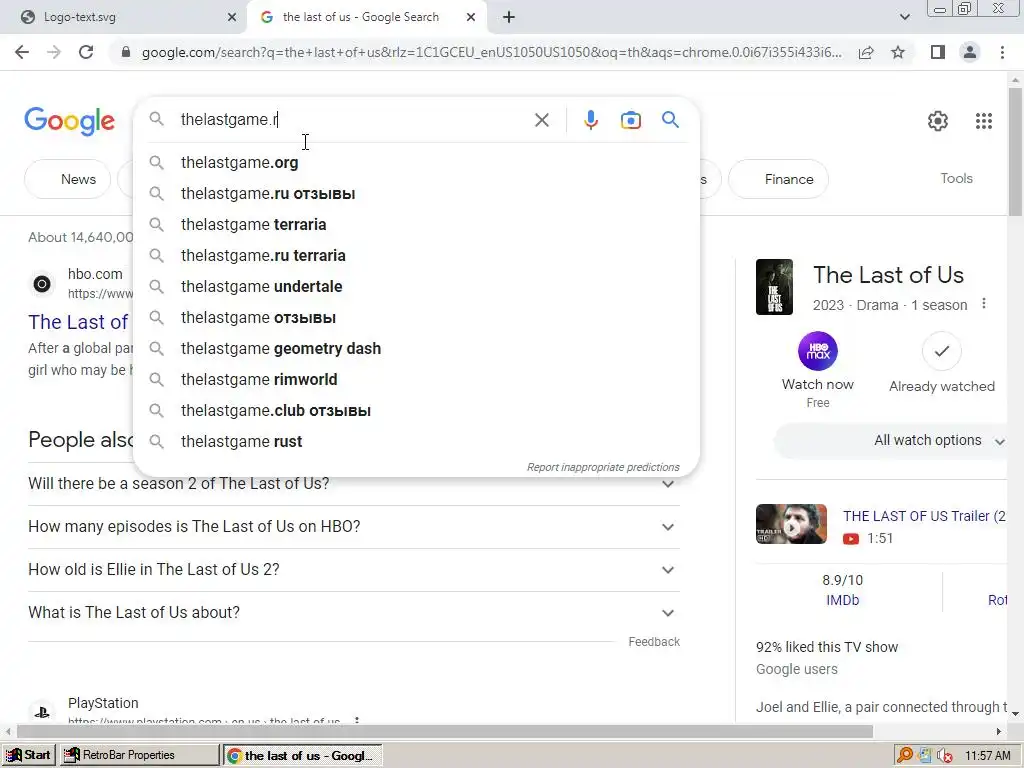Open Google Lens camera search
This screenshot has width=1024, height=768.
point(630,120)
